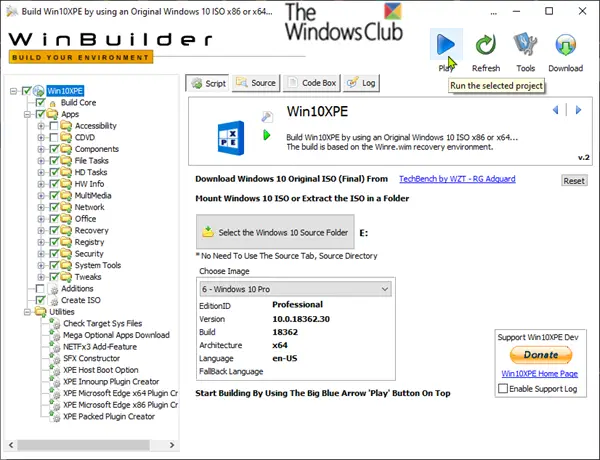The width and height of the screenshot is (600, 460).
Task: Expand the Accessibility folder node
Action: [41, 126]
